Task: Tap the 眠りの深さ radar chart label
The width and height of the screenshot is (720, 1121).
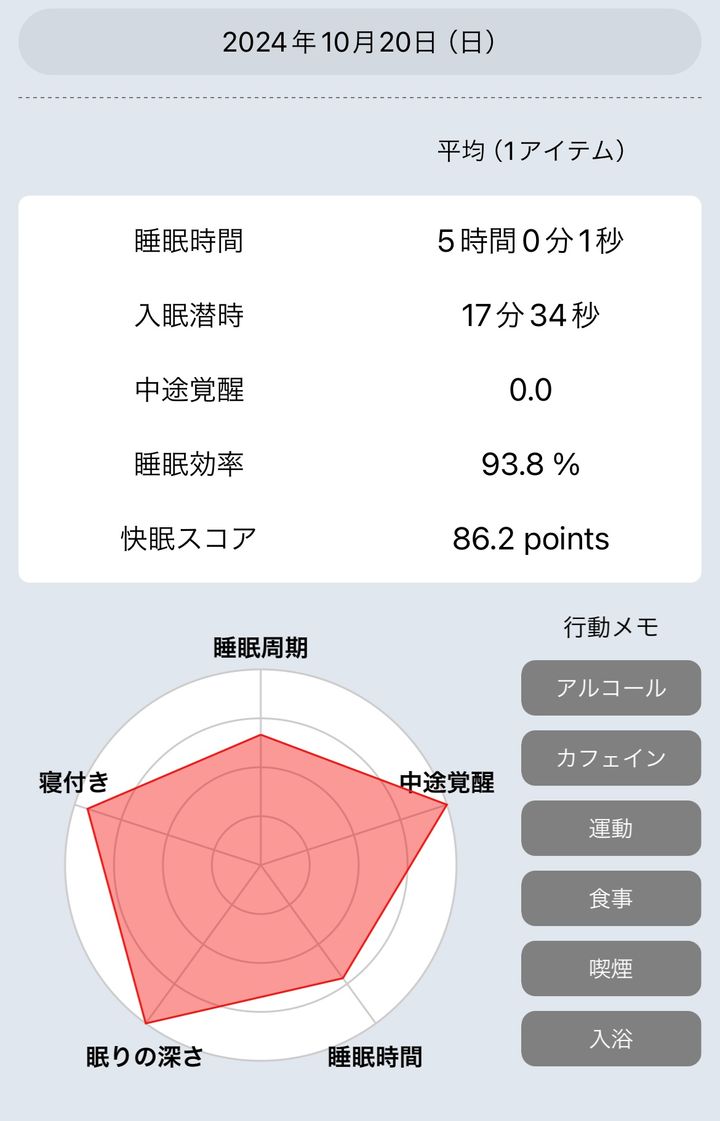Action: point(145,1056)
